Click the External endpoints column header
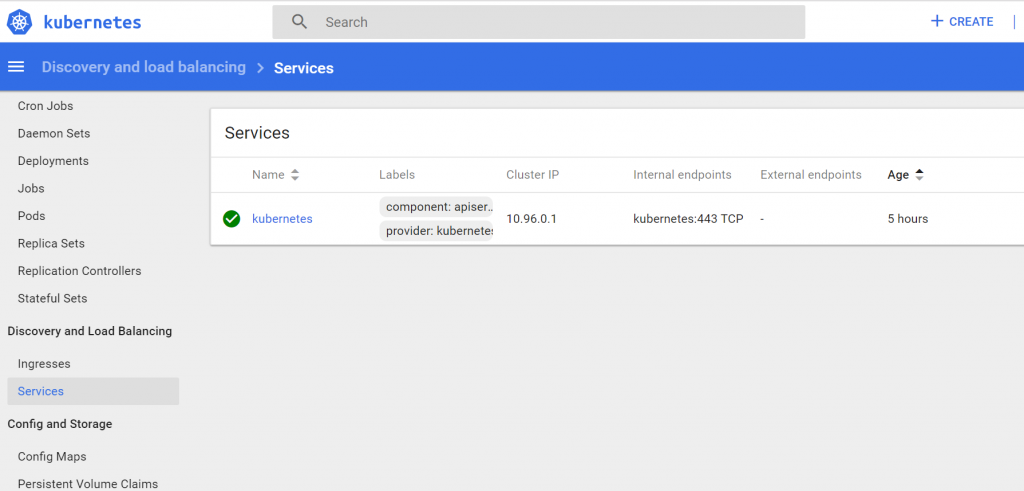 point(810,175)
